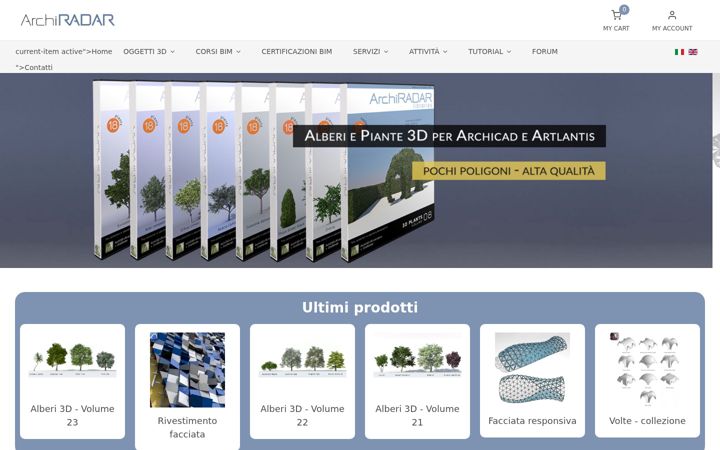This screenshot has width=720, height=450.
Task: Expand the CORSI BIM dropdown menu
Action: click(x=218, y=51)
